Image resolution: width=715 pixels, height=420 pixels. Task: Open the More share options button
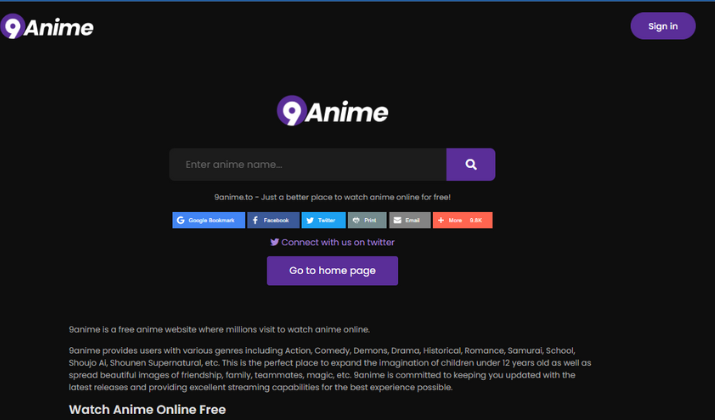point(462,220)
